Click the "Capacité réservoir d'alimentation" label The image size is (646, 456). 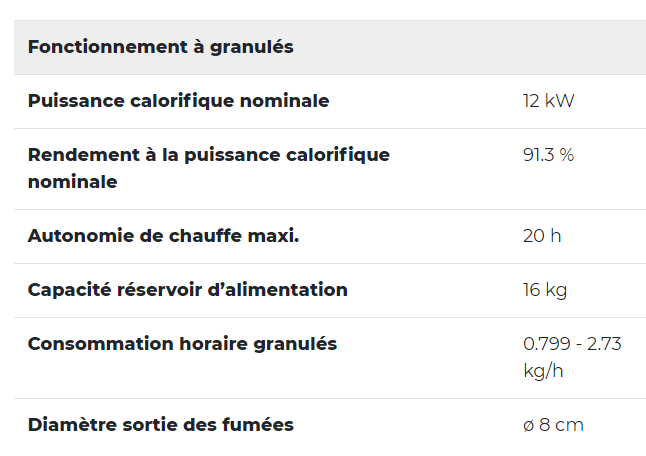(x=187, y=290)
